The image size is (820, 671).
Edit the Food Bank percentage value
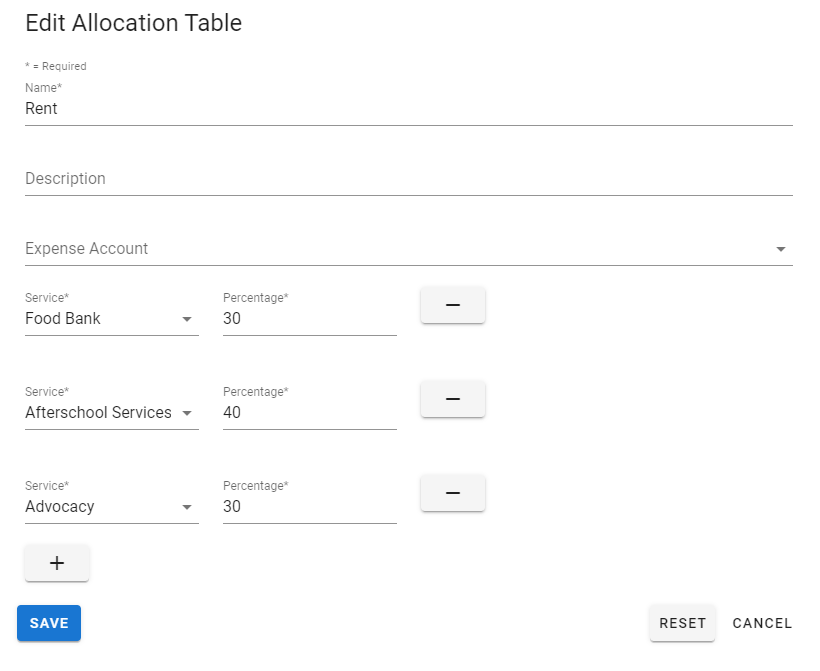(300, 318)
